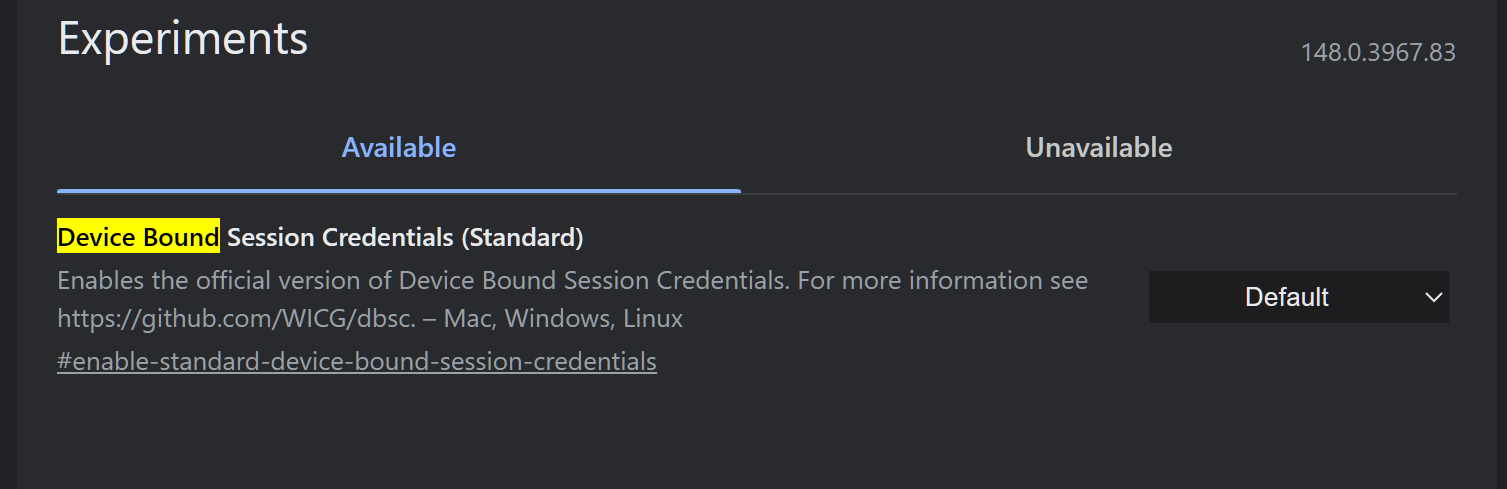Click the yellow highlighted Device Bound text
The height and width of the screenshot is (489, 1507).
point(138,237)
